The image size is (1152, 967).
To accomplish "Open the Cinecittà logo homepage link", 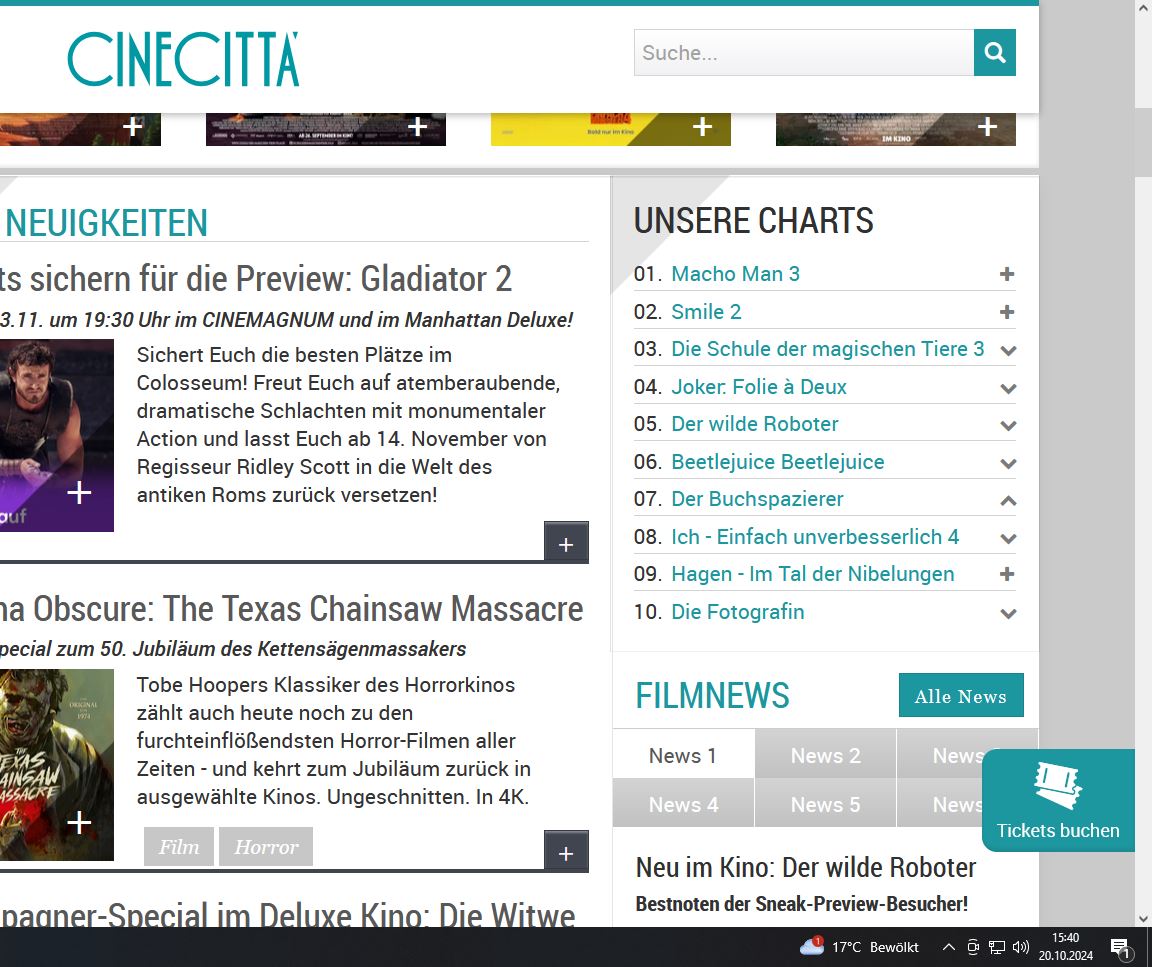I will (183, 59).
